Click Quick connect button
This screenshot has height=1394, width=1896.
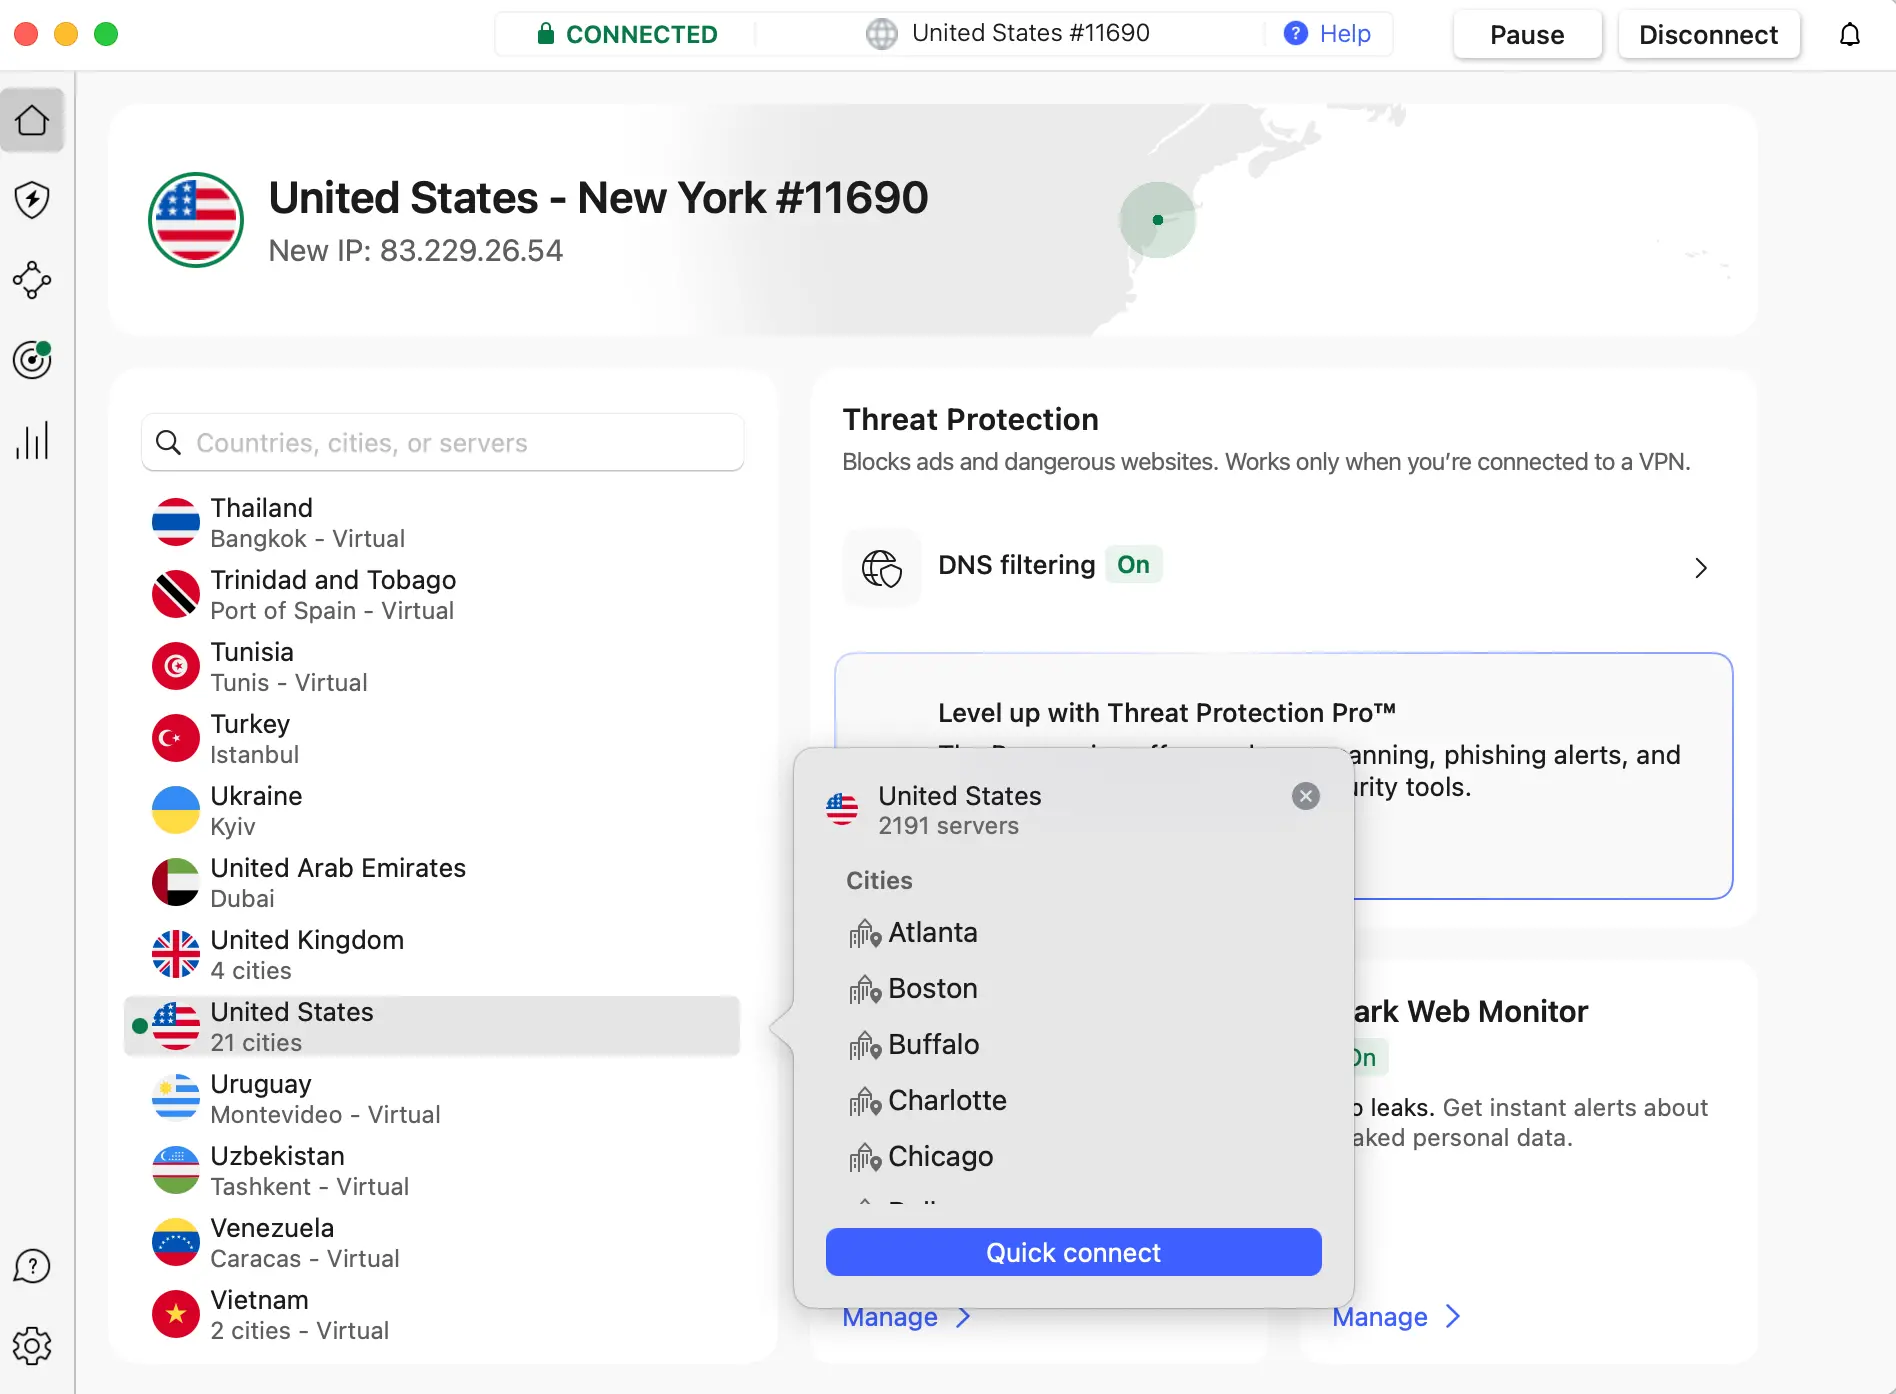coord(1074,1252)
